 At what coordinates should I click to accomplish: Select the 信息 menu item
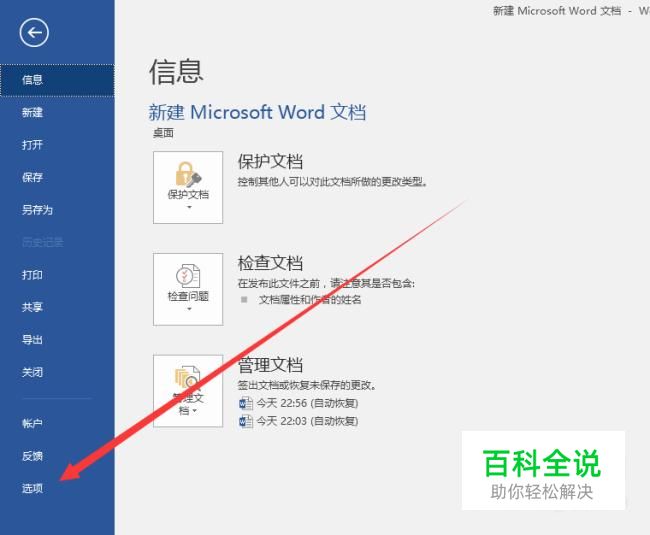point(57,80)
